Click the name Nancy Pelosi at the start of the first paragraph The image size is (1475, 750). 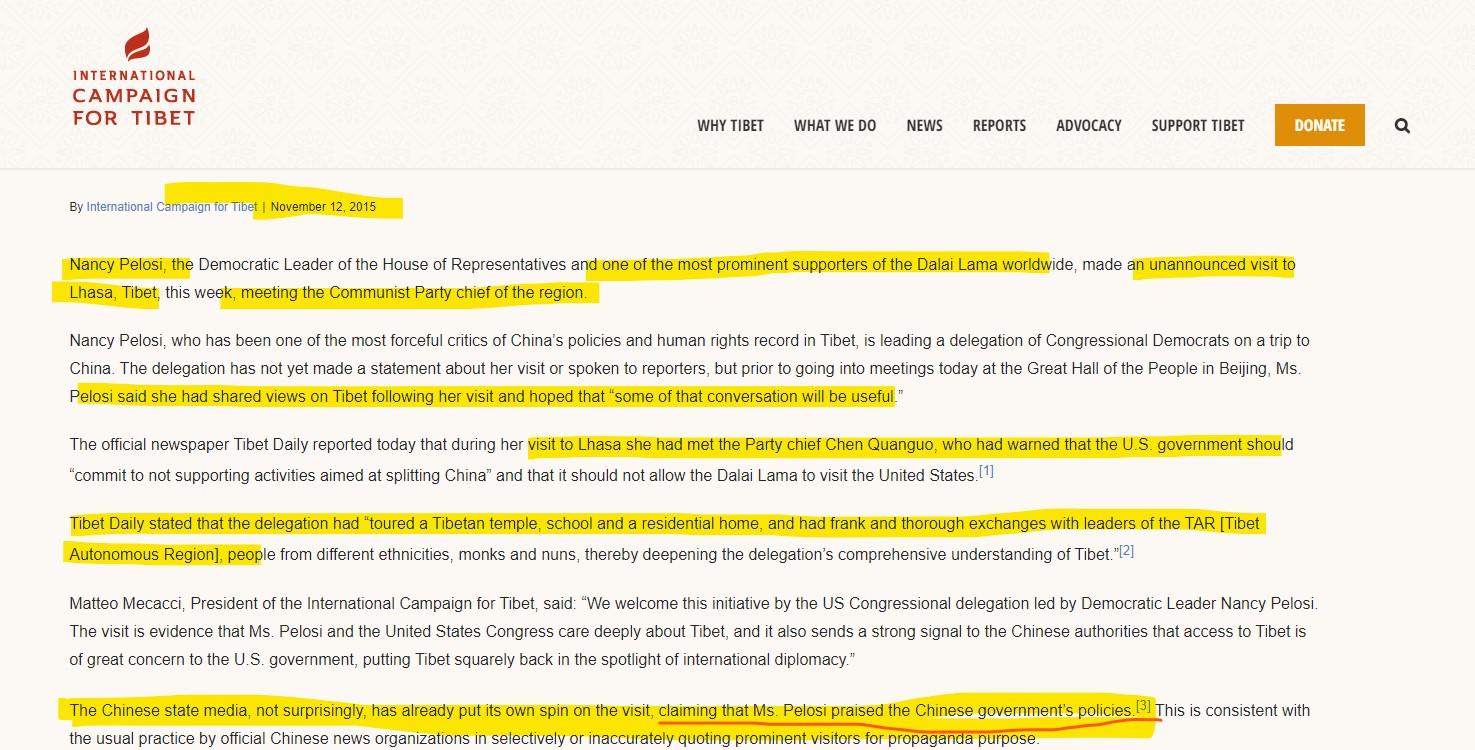[x=116, y=265]
